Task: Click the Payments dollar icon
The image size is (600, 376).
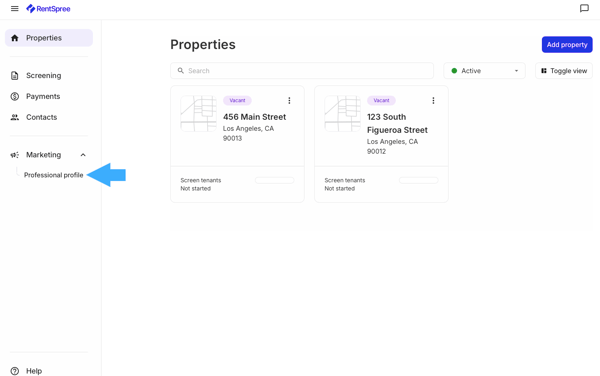Action: tap(15, 96)
